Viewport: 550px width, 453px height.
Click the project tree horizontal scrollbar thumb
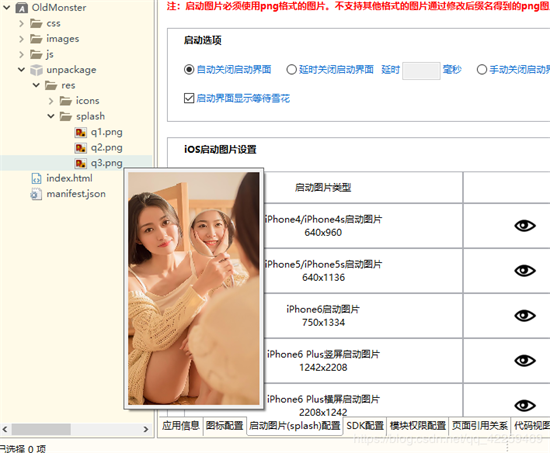[41, 429]
